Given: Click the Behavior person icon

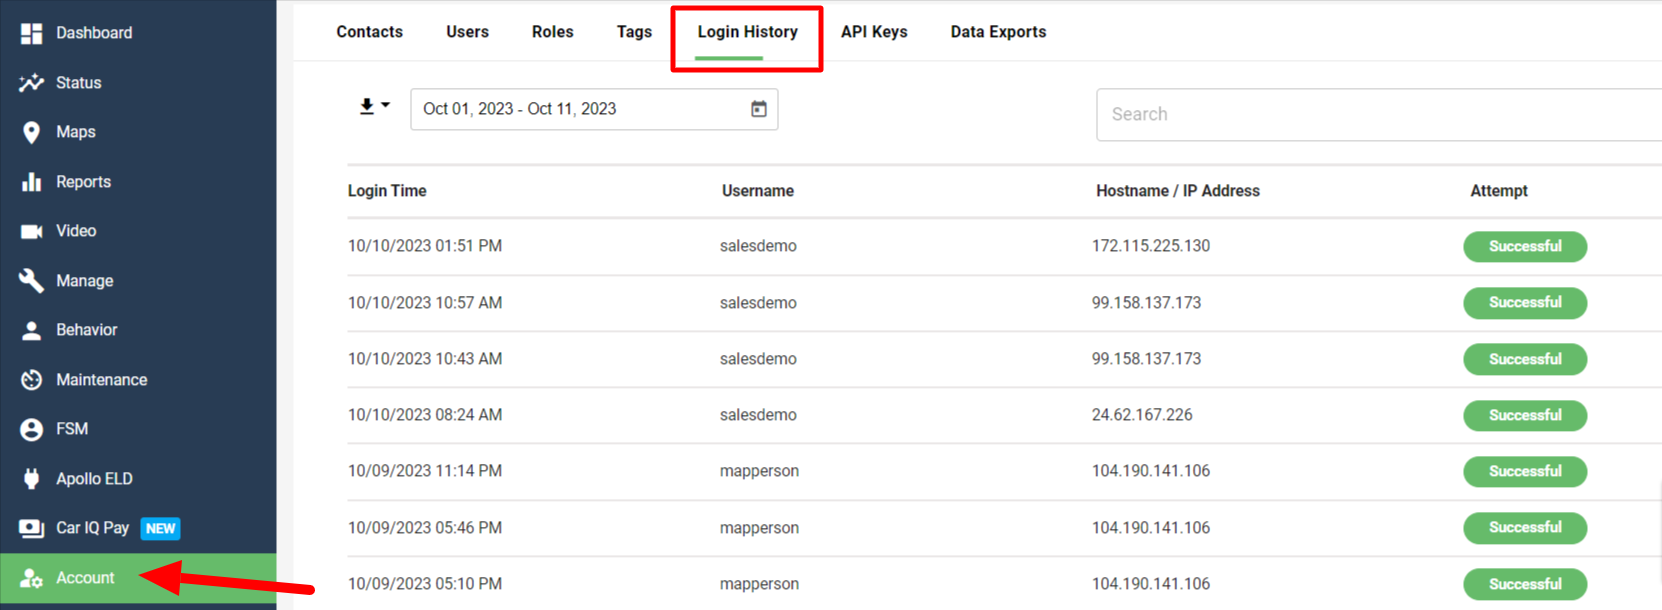Looking at the screenshot, I should 31,330.
